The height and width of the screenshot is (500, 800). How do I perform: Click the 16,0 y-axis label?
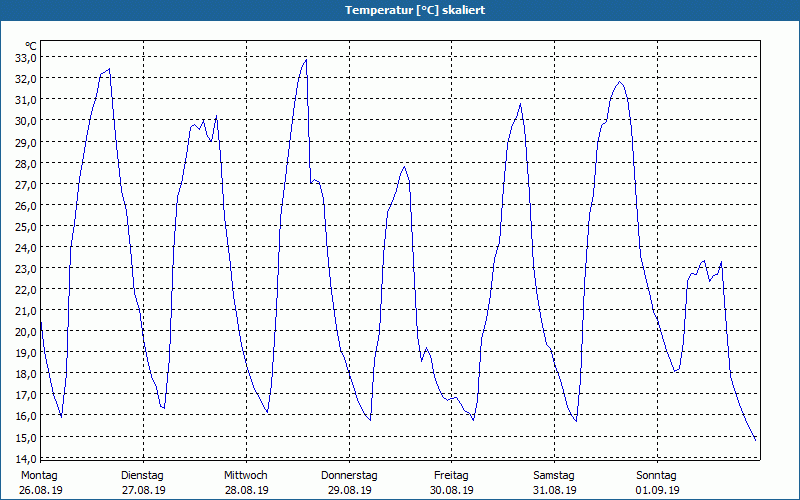[x=26, y=415]
